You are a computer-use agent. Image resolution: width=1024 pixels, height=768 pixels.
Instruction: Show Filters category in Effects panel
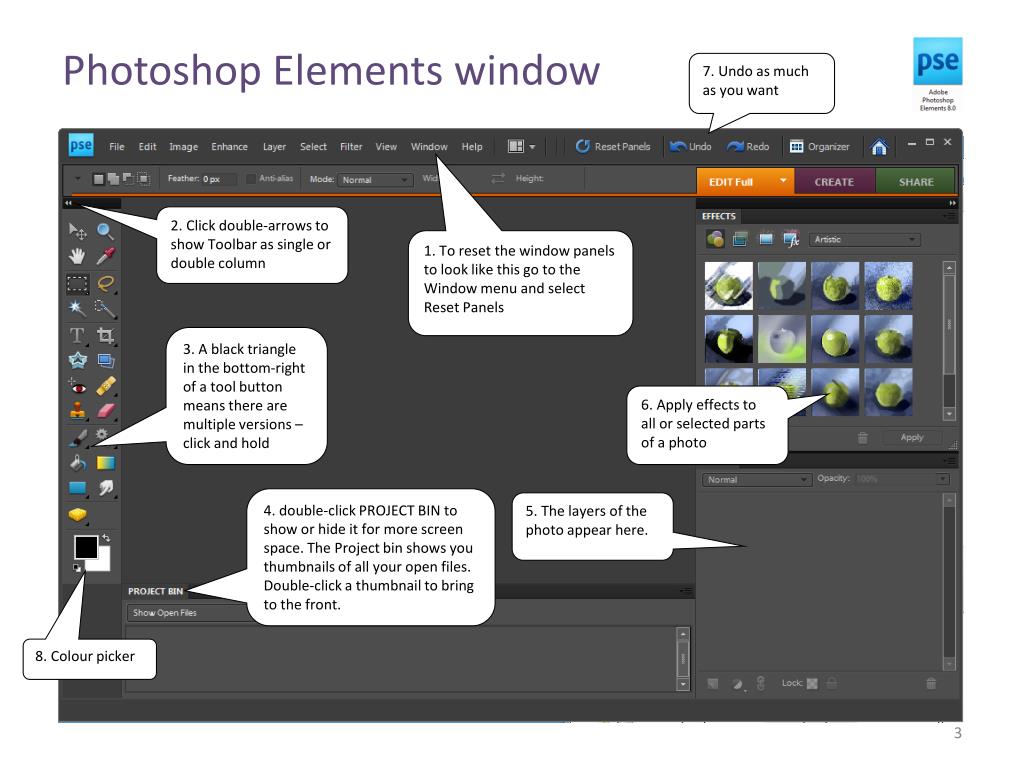(x=715, y=239)
